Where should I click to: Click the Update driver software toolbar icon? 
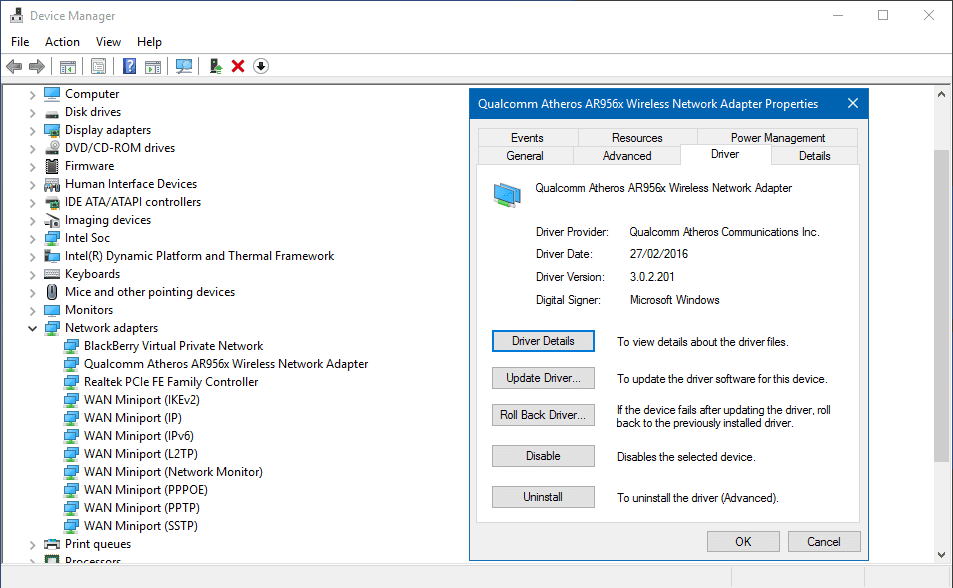[215, 66]
